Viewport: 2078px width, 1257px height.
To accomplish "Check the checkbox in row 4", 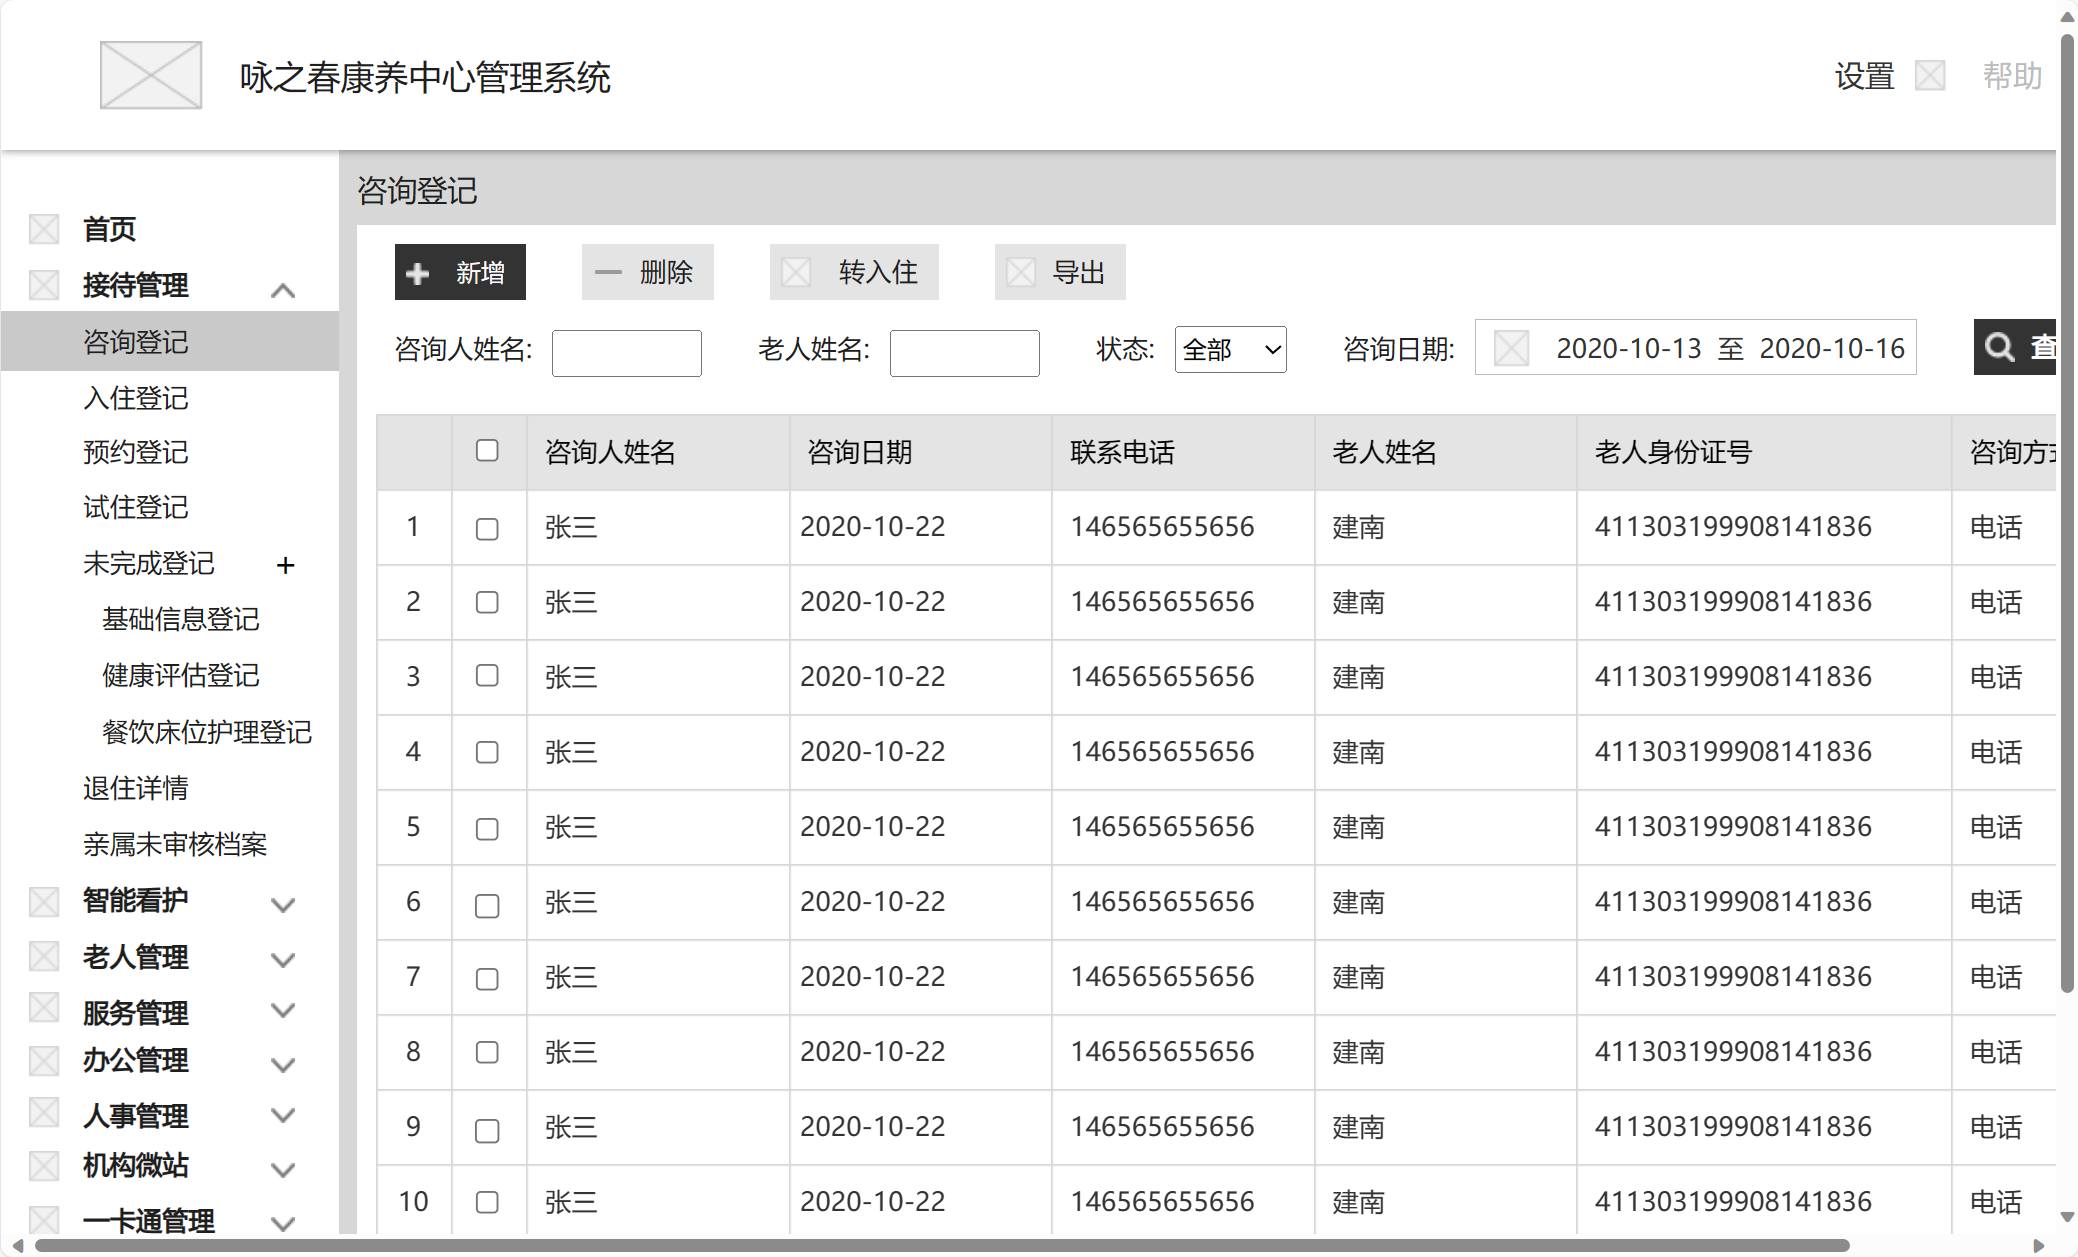I will click(487, 752).
